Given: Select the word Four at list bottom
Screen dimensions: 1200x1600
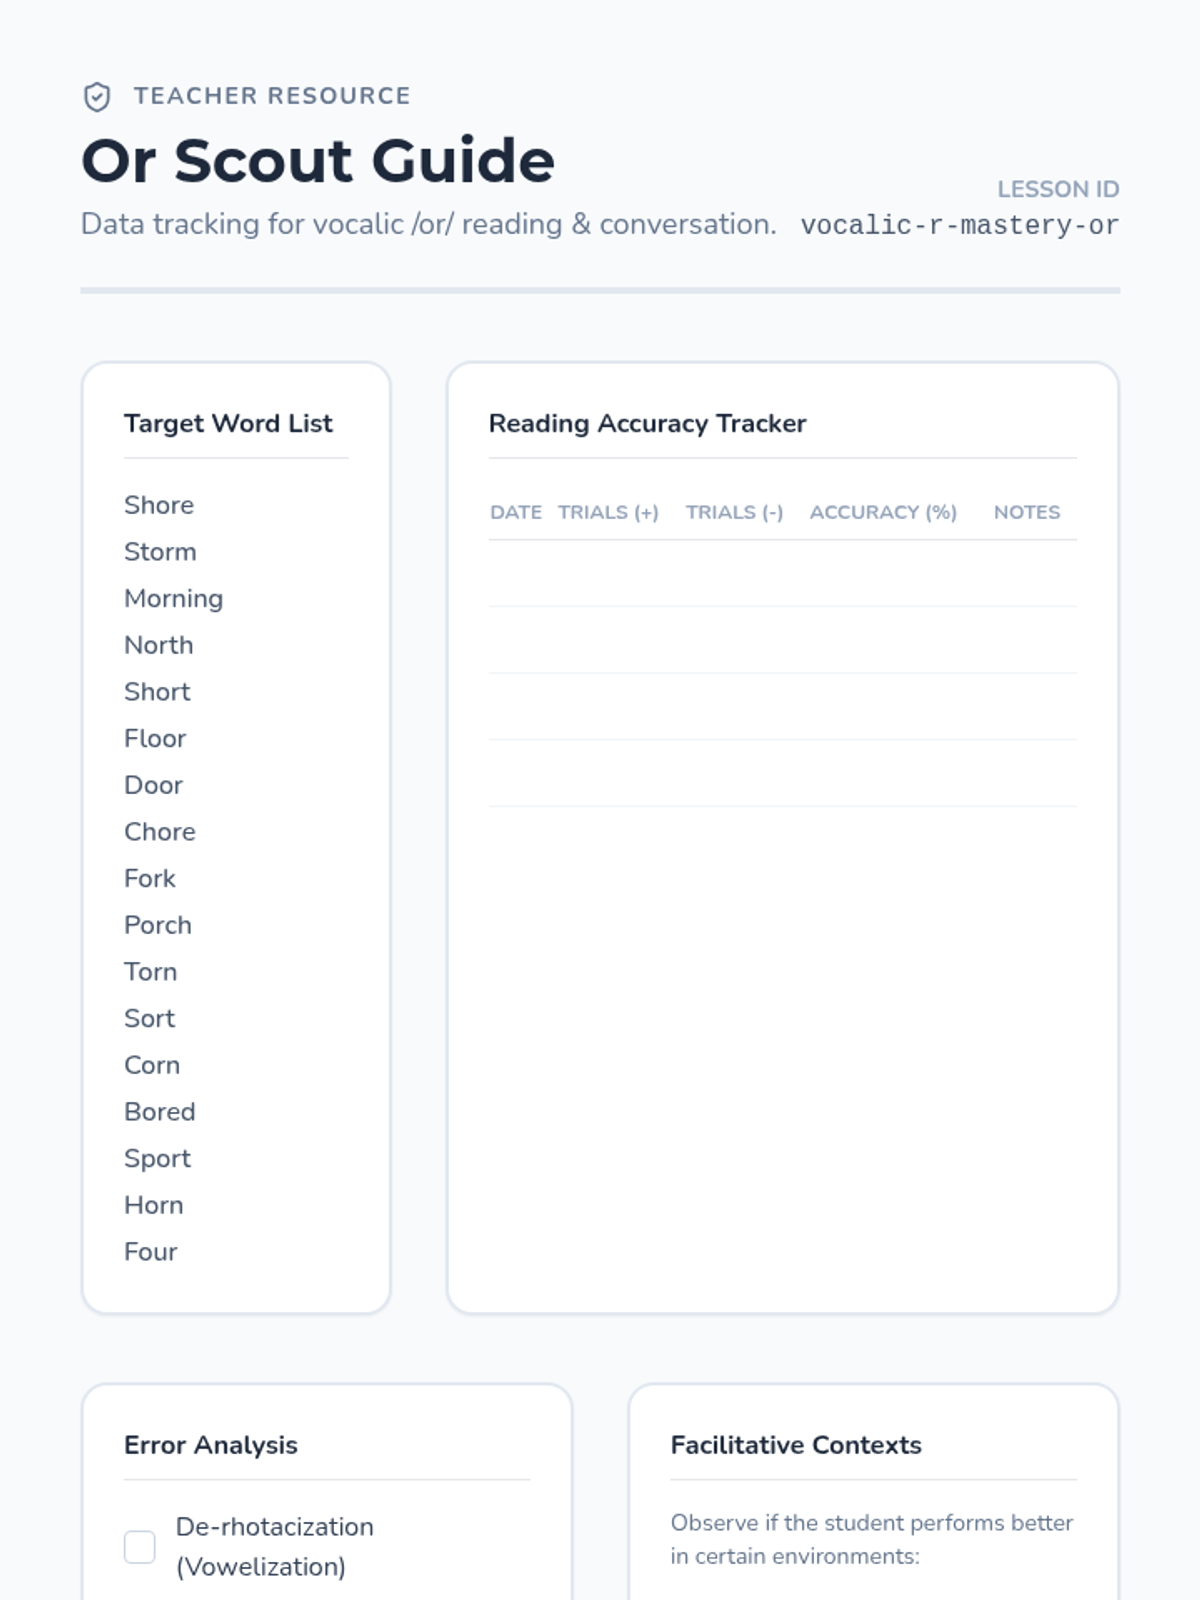Looking at the screenshot, I should tap(150, 1252).
